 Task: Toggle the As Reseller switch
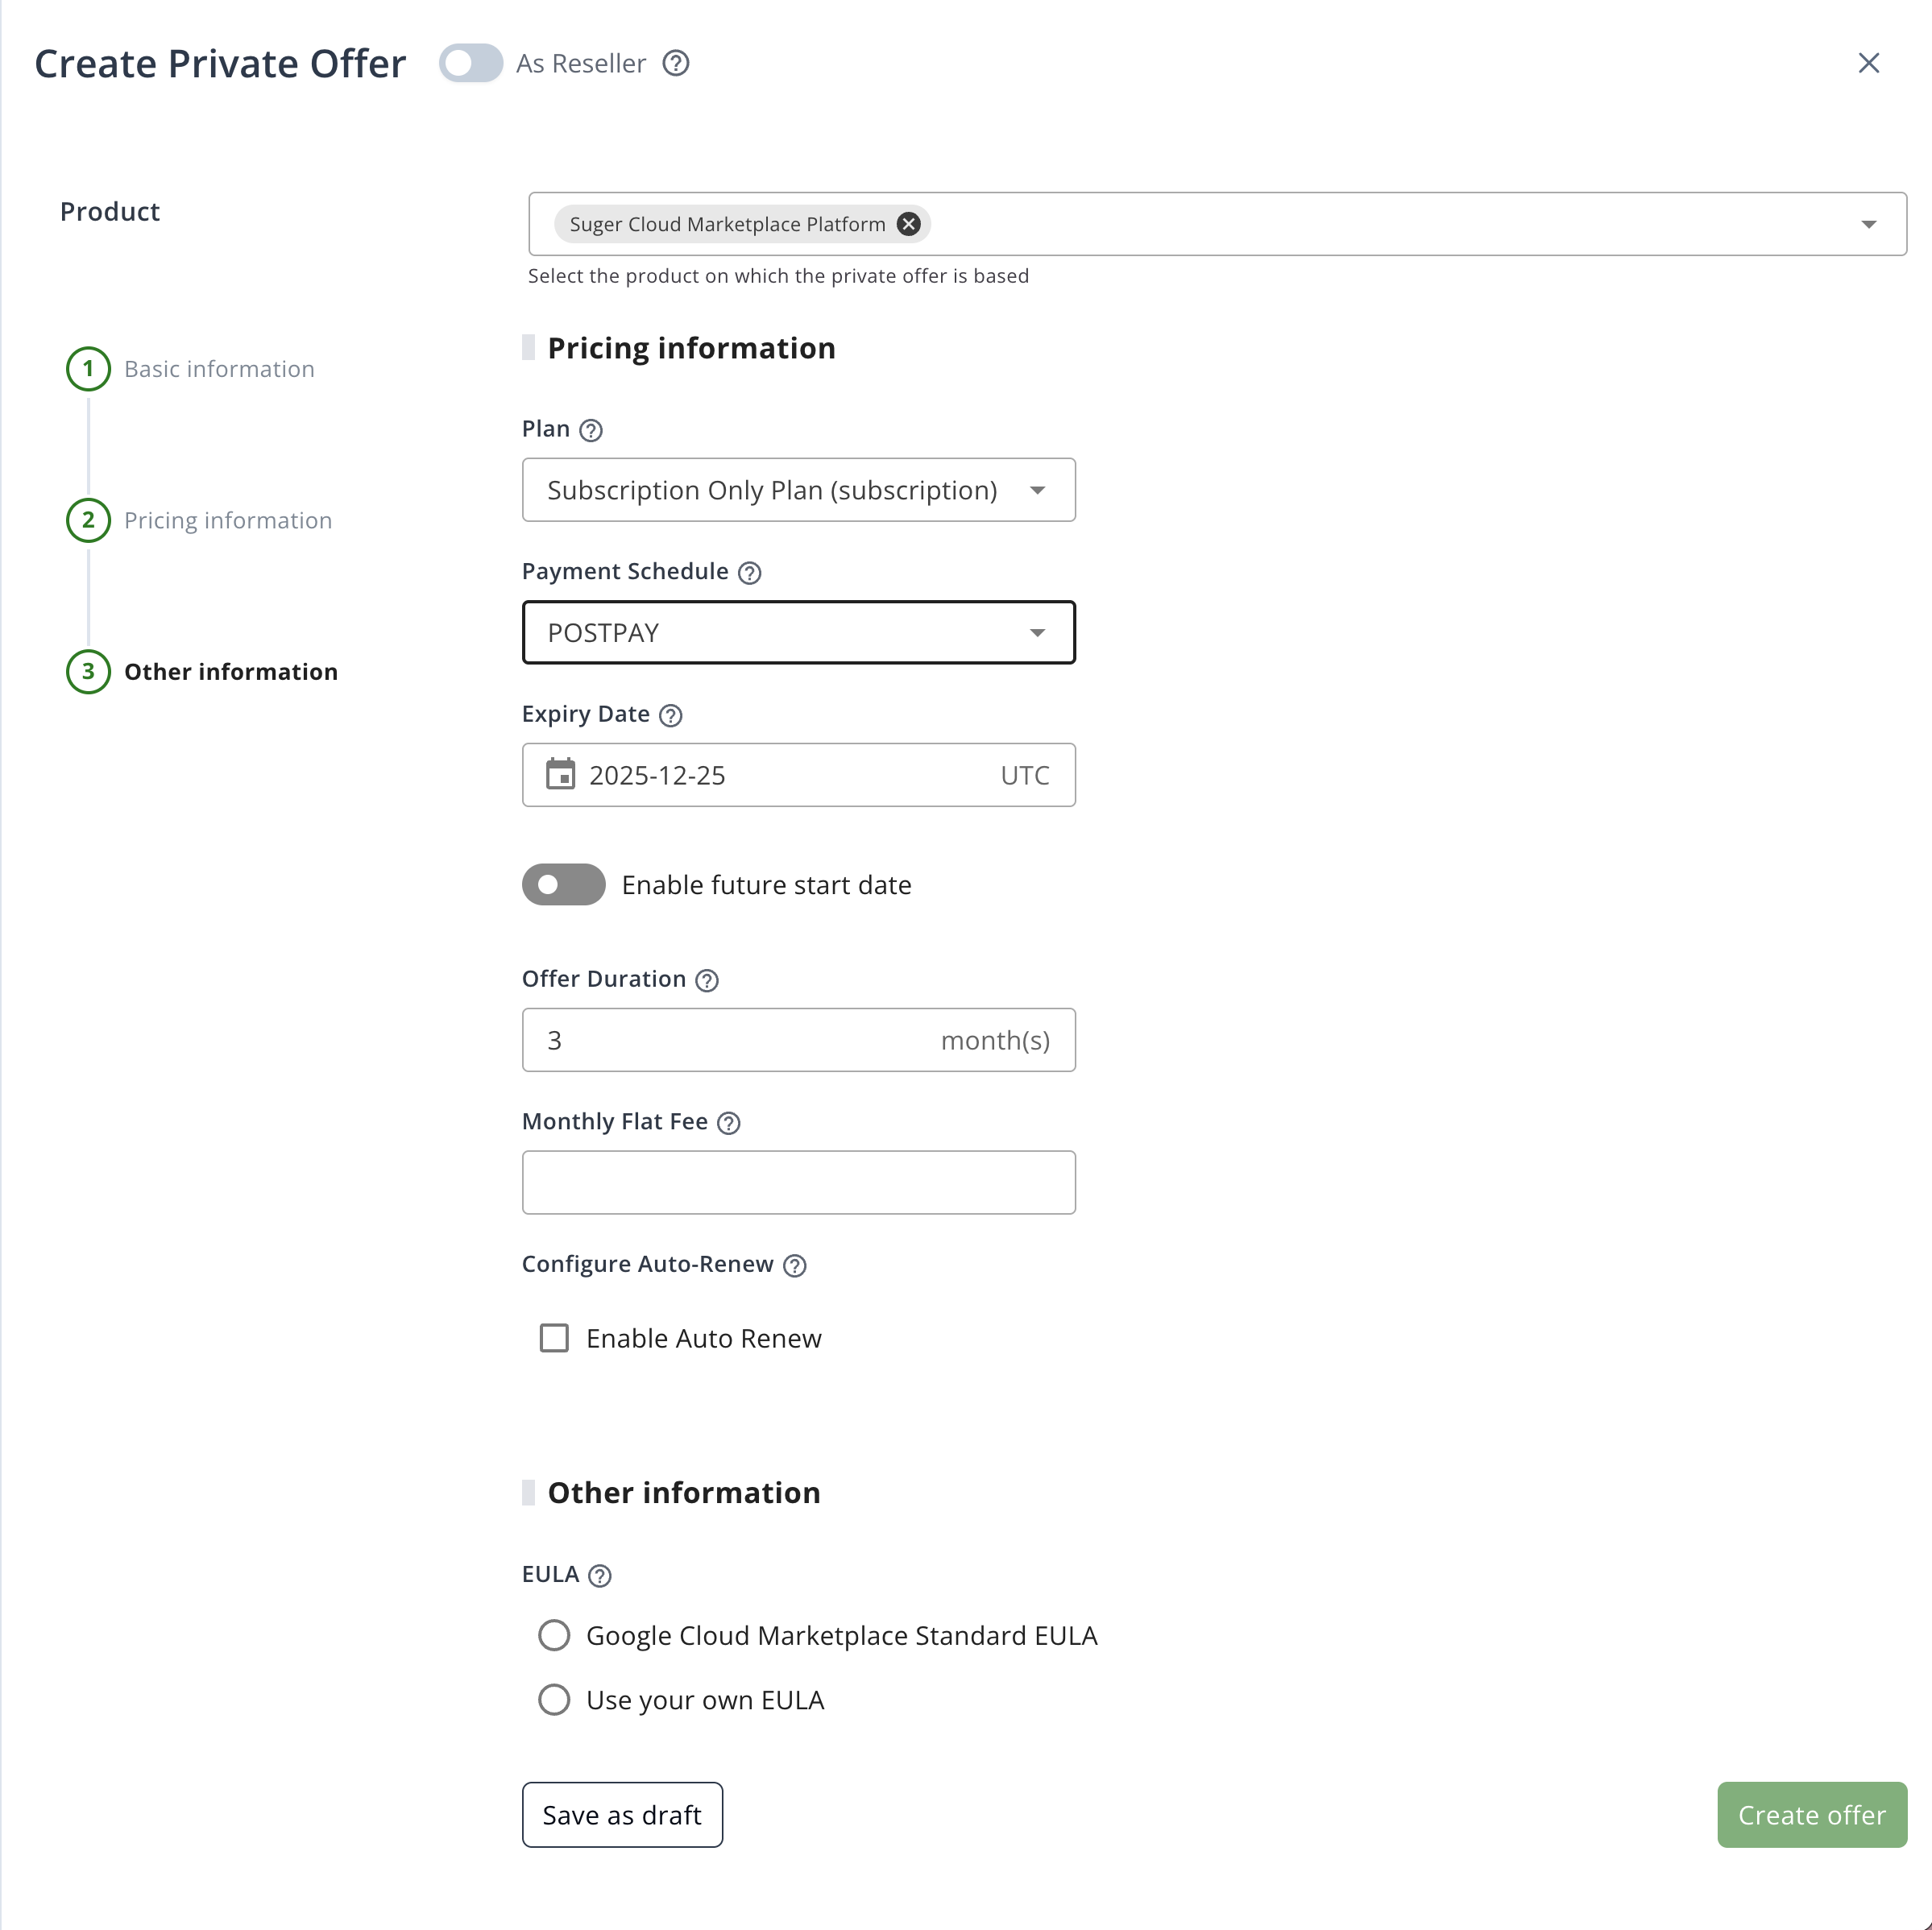pyautogui.click(x=469, y=63)
